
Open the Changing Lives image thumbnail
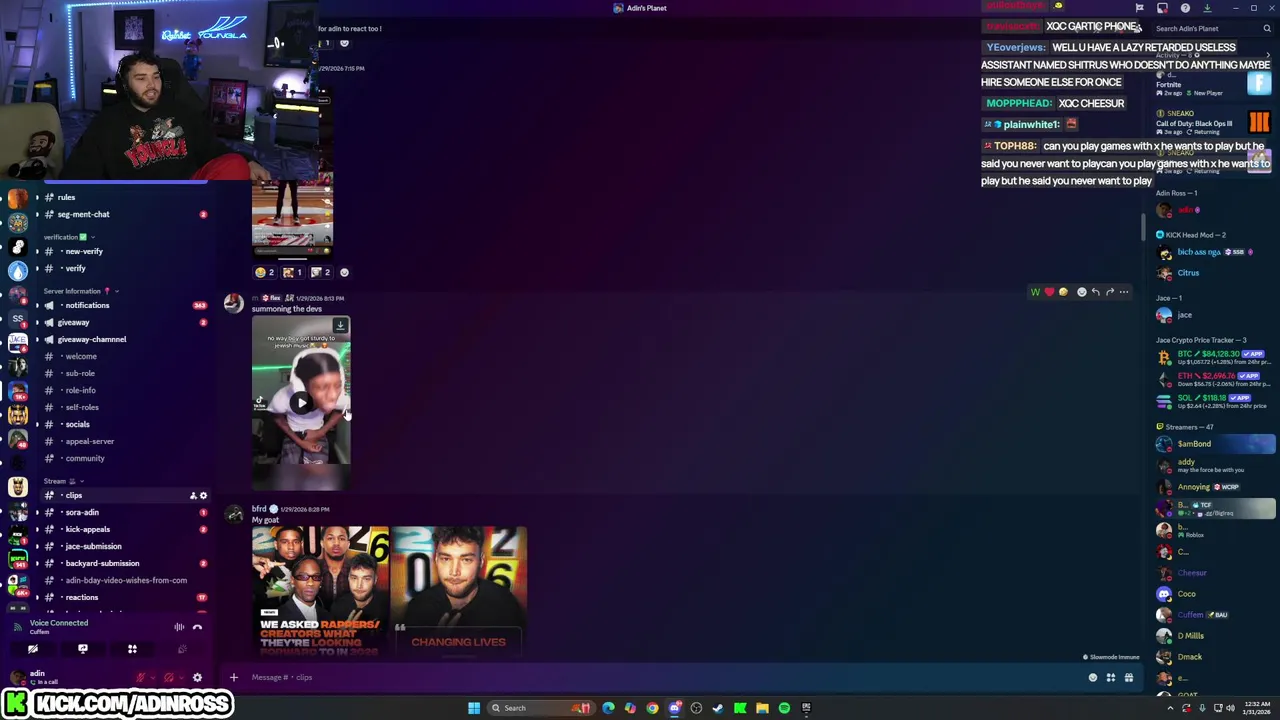pyautogui.click(x=459, y=590)
